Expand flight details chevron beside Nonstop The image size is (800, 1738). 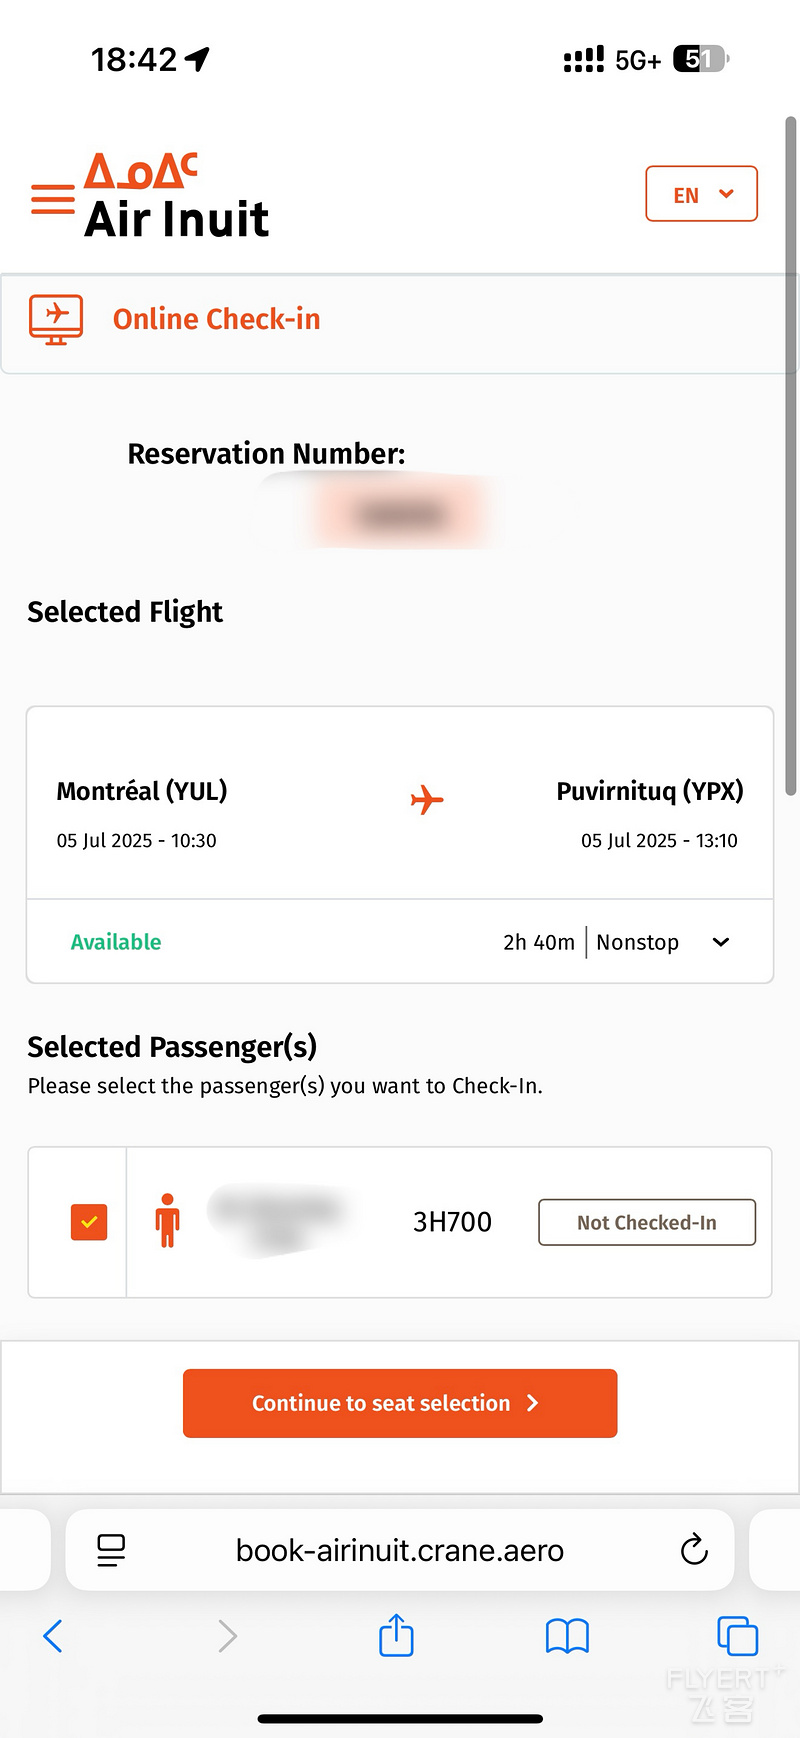tap(721, 942)
